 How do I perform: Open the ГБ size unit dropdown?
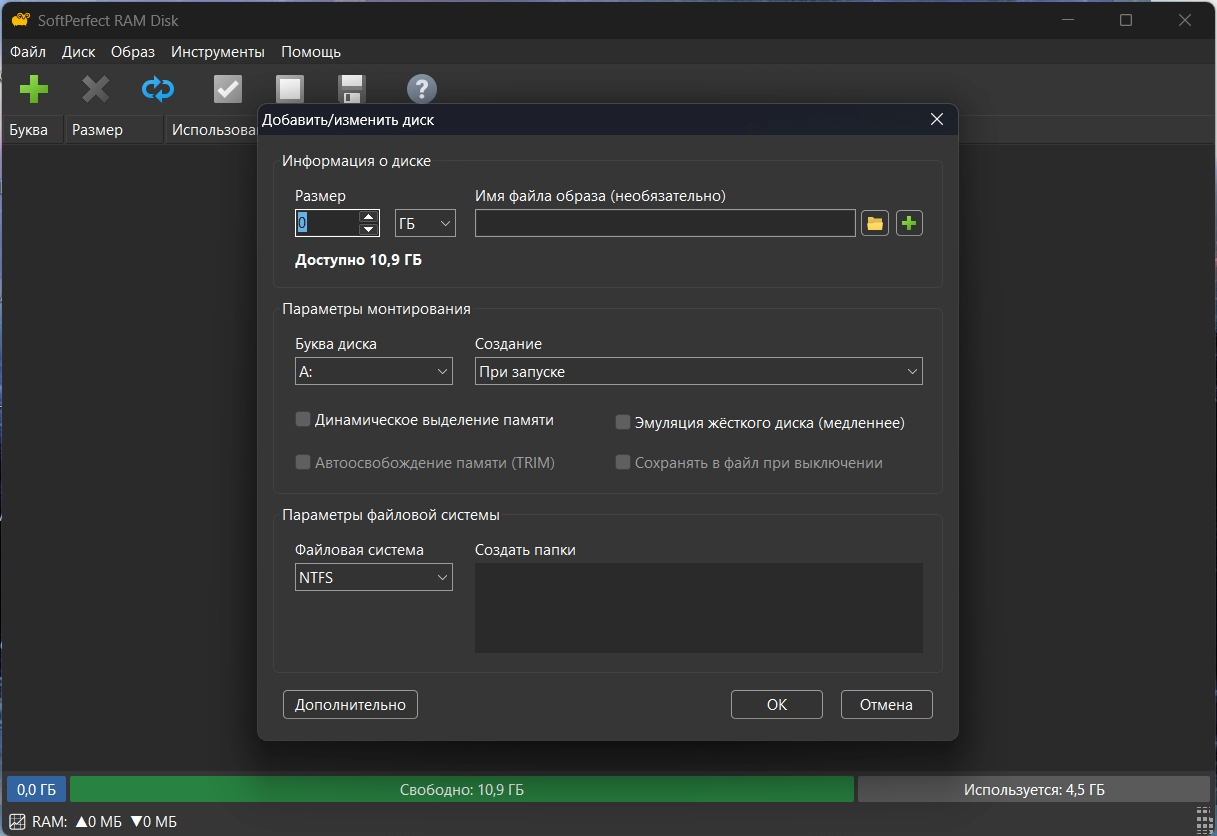(425, 223)
